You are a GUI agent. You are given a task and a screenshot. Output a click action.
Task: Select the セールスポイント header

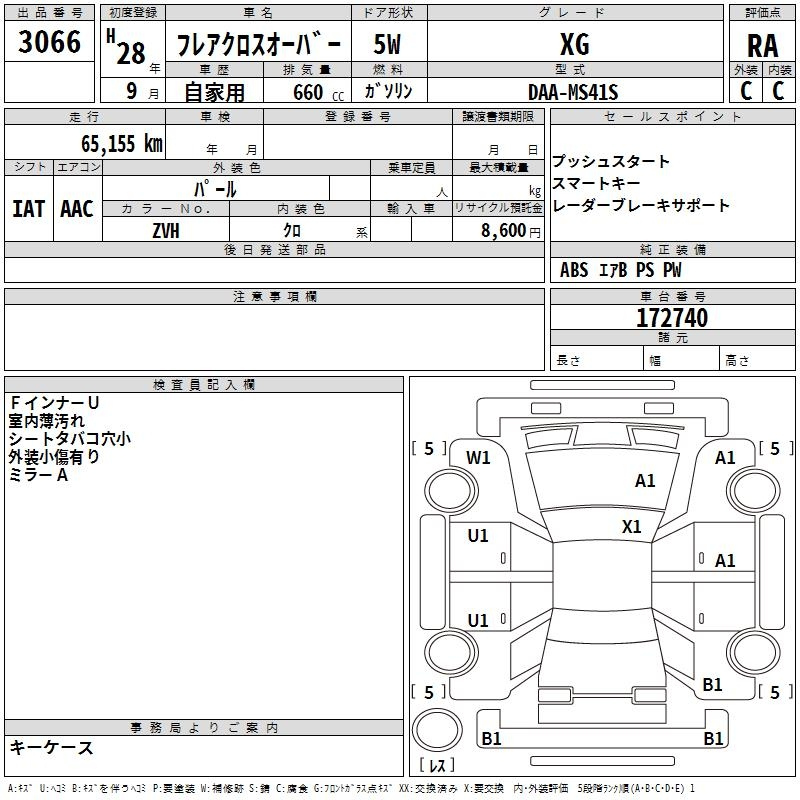672,116
